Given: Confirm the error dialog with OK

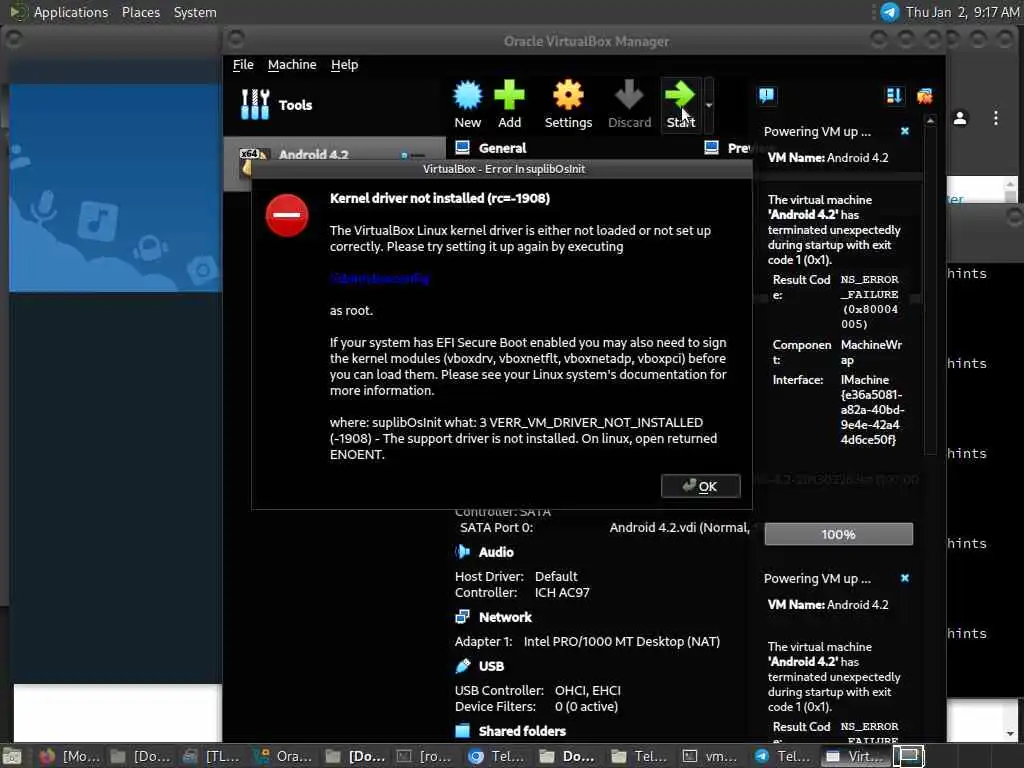Looking at the screenshot, I should click(700, 486).
